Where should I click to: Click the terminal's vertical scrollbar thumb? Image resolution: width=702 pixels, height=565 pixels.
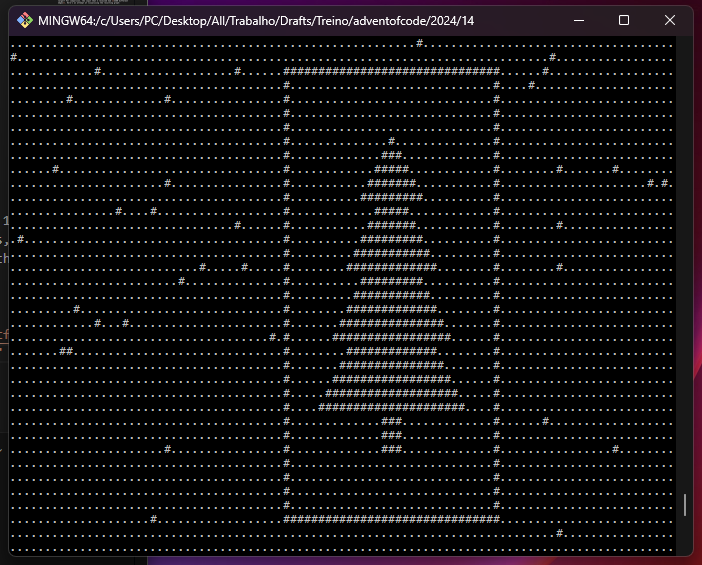coord(685,505)
